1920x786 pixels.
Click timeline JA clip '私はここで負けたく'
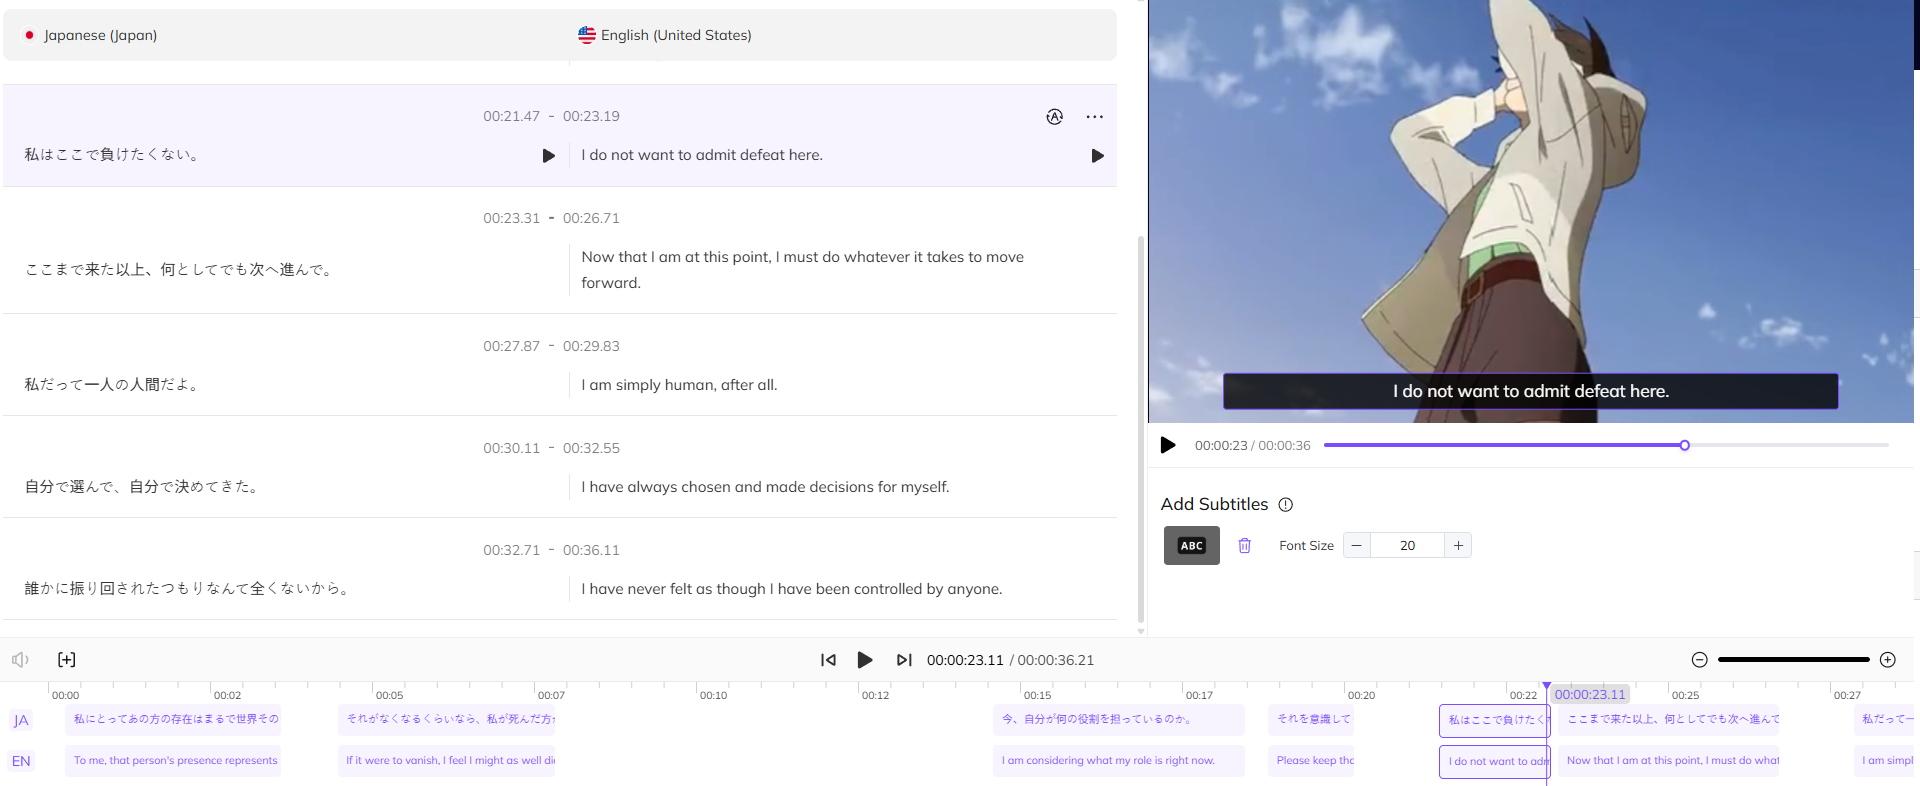[x=1494, y=720]
